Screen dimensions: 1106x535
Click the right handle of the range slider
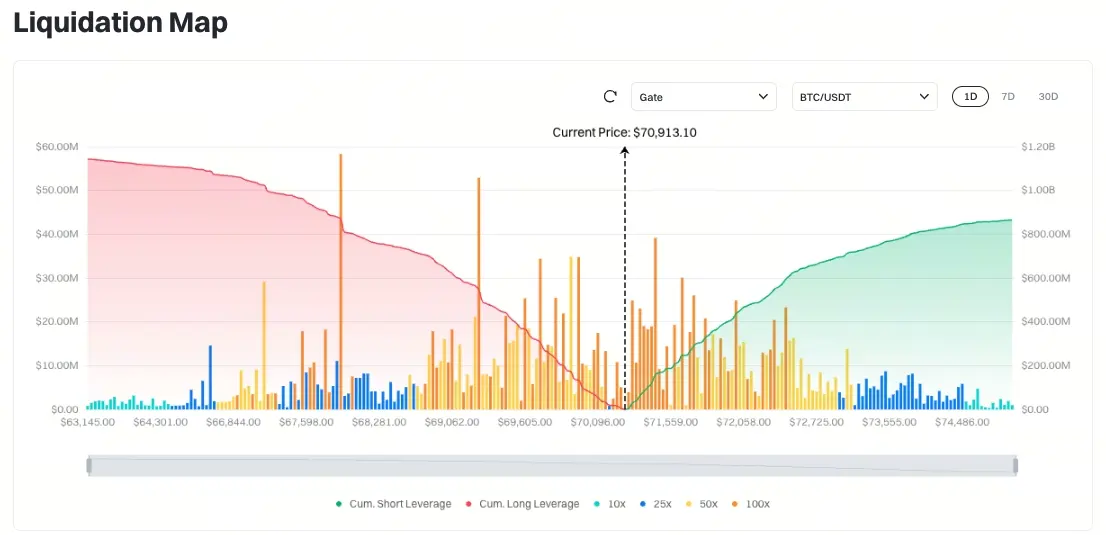click(1015, 465)
